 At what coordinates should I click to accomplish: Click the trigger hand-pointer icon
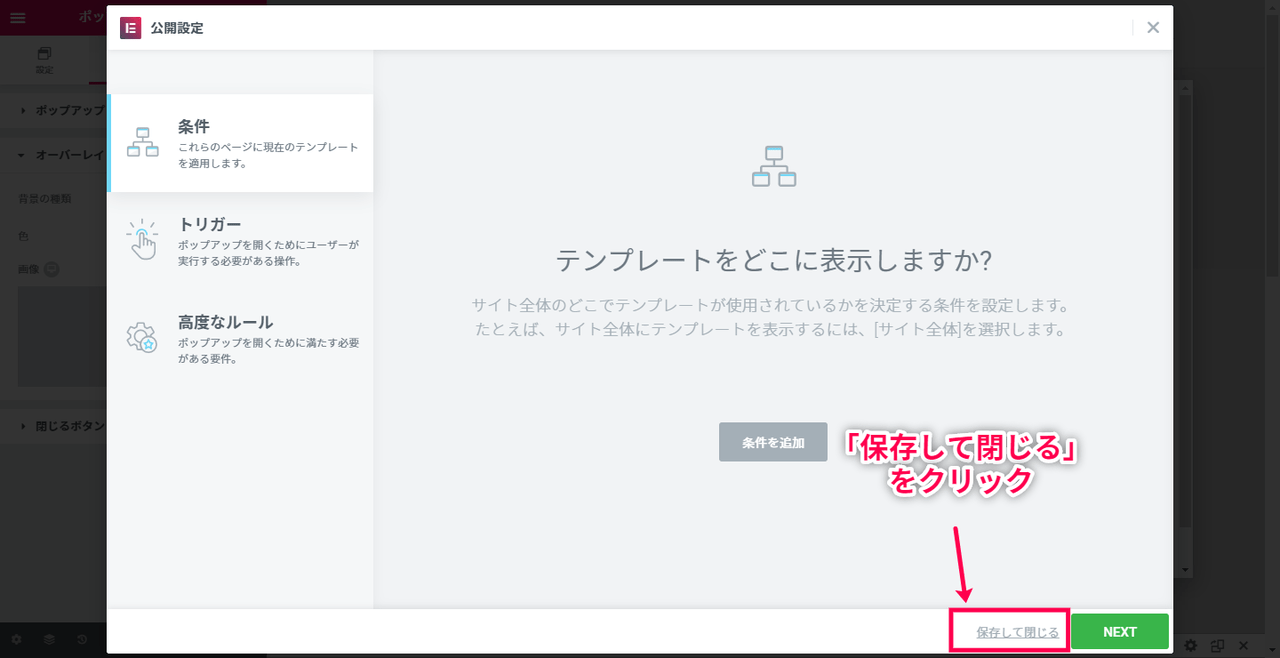click(142, 240)
